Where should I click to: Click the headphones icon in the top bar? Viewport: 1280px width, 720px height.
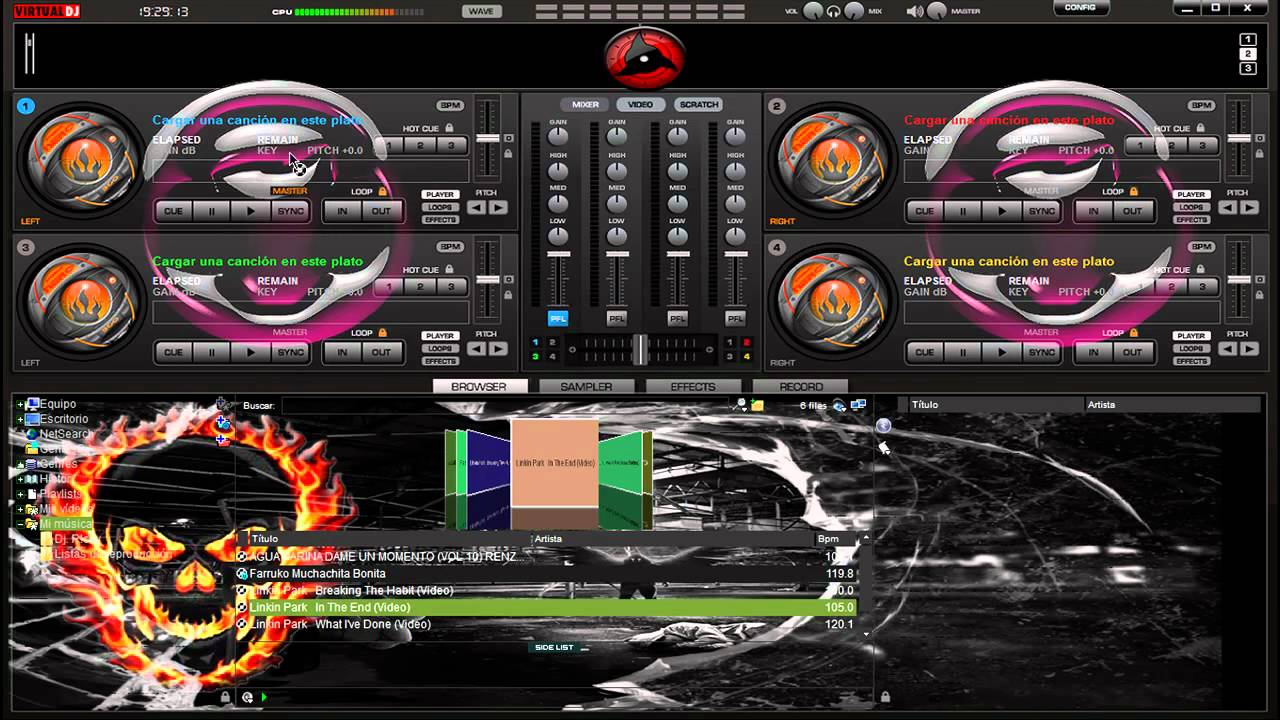point(833,11)
